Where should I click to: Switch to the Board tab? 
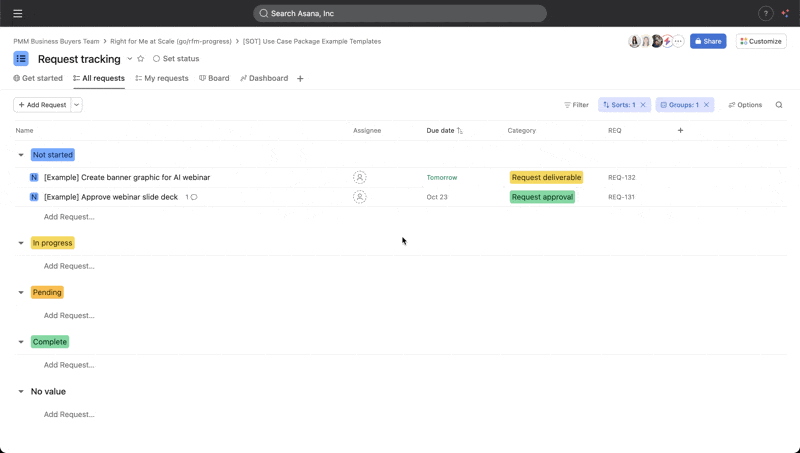(x=214, y=78)
